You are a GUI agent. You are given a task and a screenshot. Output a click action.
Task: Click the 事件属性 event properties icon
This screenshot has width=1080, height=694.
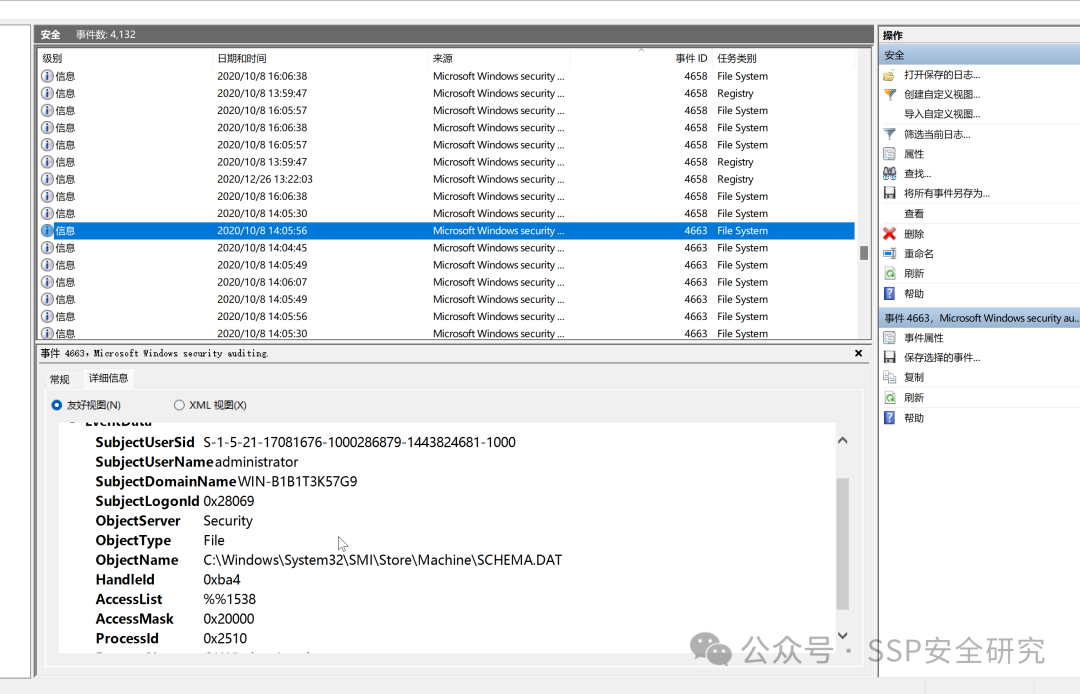pyautogui.click(x=889, y=337)
